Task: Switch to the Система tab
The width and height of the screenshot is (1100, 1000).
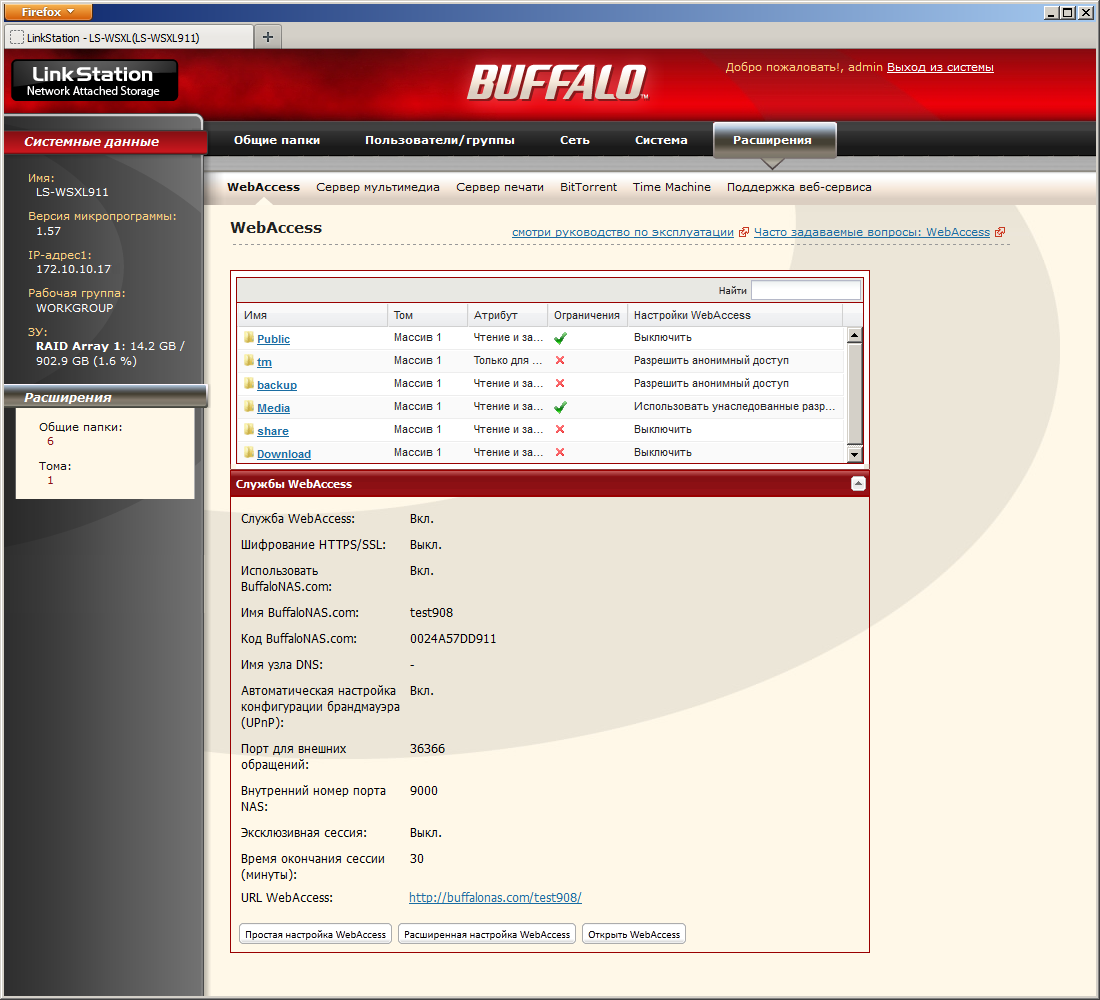Action: 661,140
